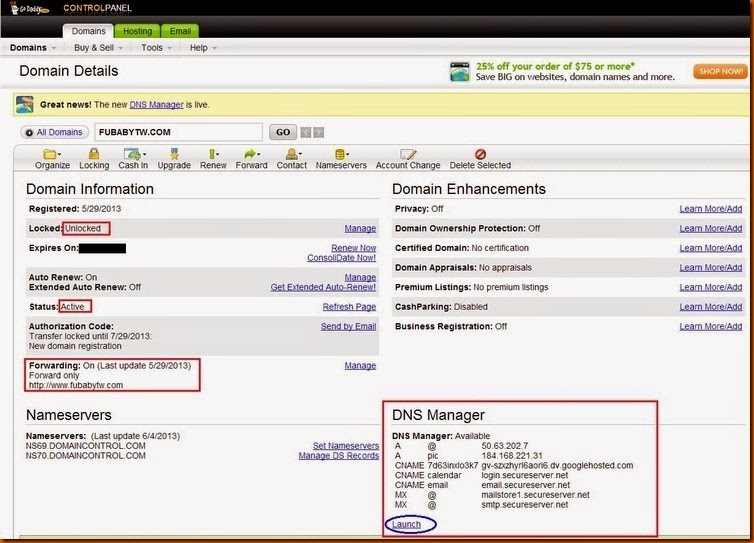Viewport: 754px width, 543px height.
Task: Go to next domain arrow
Action: coord(318,132)
